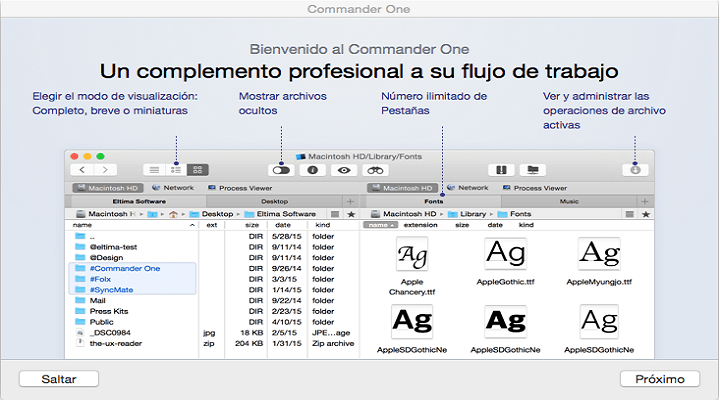
Task: Click the network computer toolbar icon
Action: (x=533, y=170)
